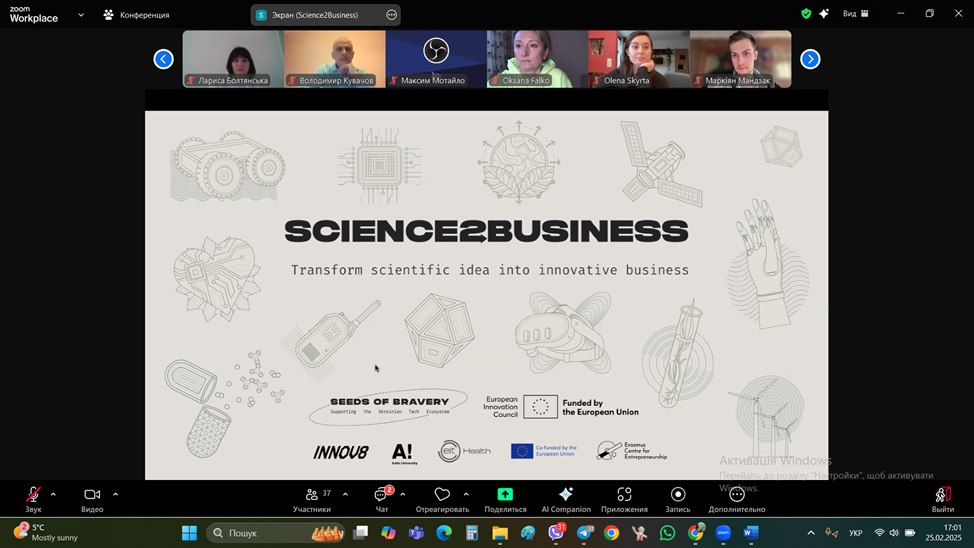Leave the meeting via Выйти
Viewport: 974px width, 548px height.
tap(942, 499)
